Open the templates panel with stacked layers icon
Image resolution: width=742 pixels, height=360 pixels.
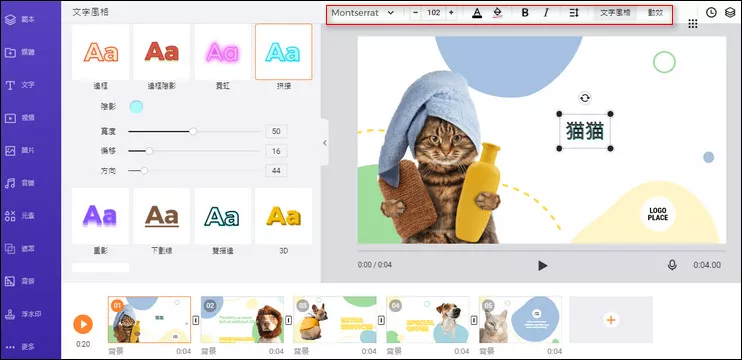(10, 20)
